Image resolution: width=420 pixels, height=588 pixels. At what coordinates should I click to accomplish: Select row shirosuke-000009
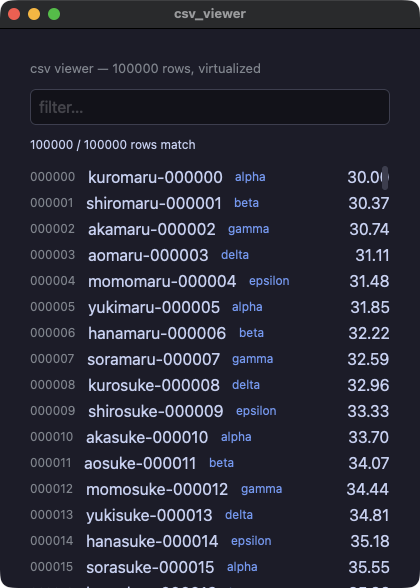[210, 411]
